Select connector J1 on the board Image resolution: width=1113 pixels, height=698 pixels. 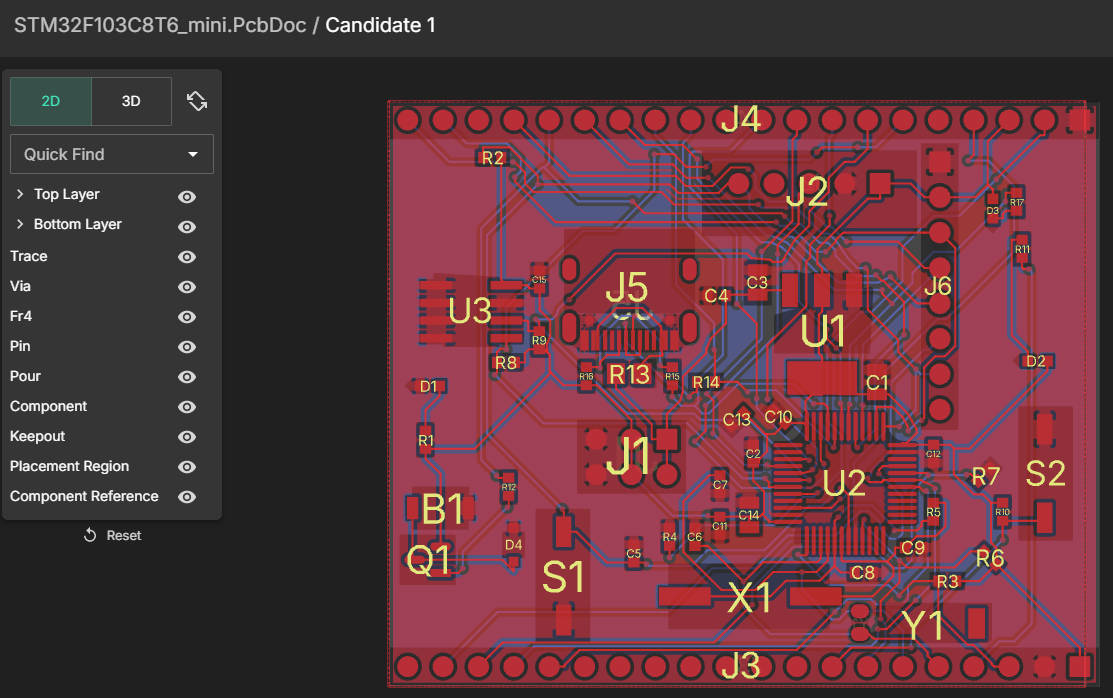(628, 456)
